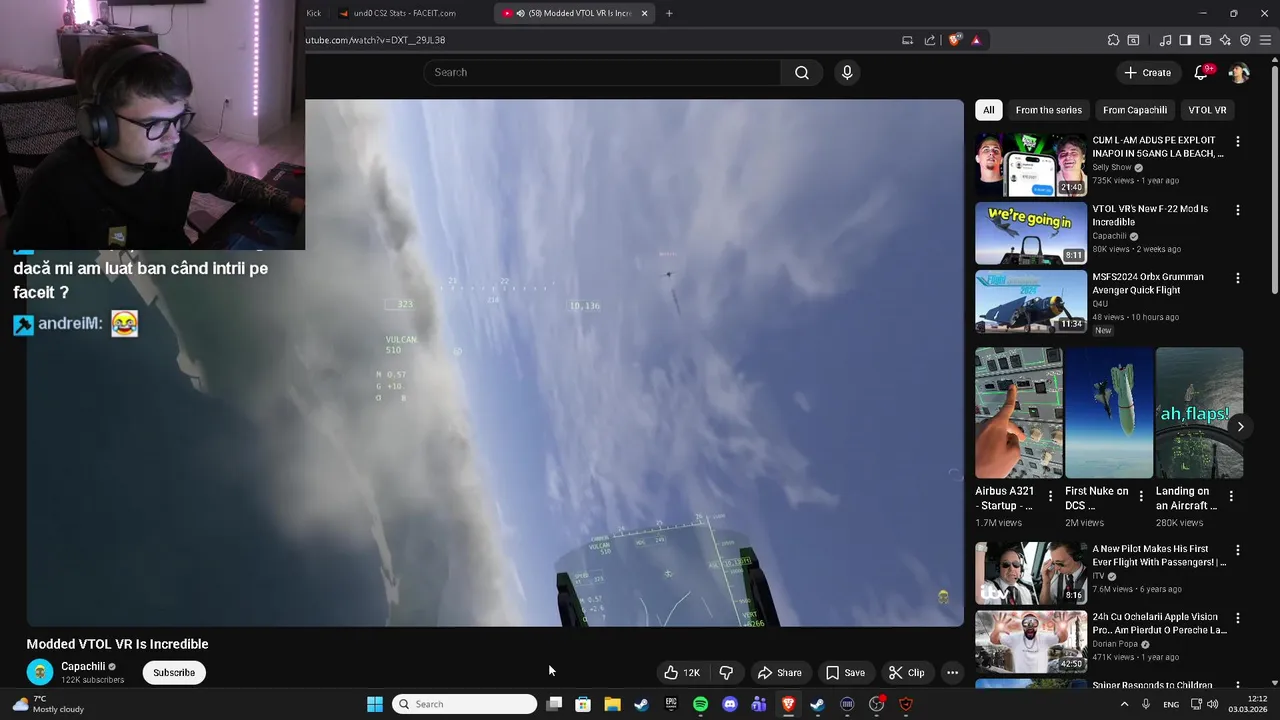Open options for 24h Cu Ochelarii video
Viewport: 1280px width, 720px height.
pyautogui.click(x=1237, y=618)
